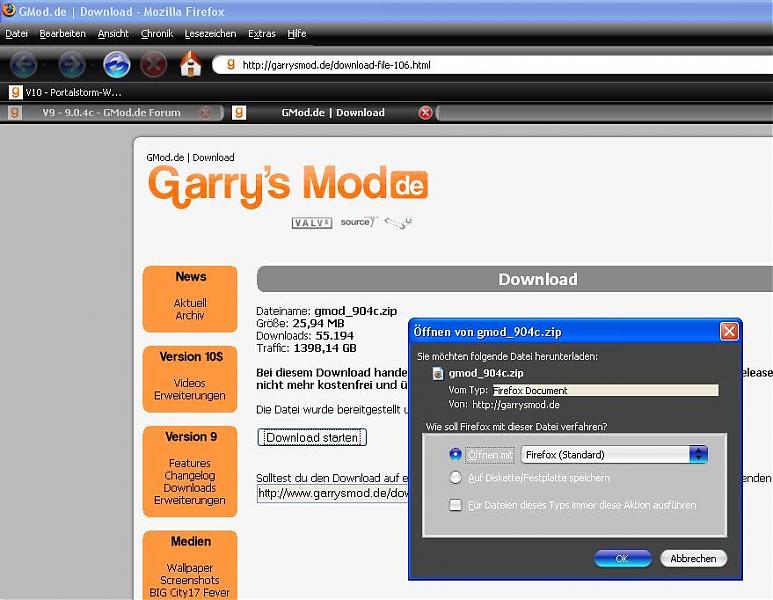Select the 'Öffnen mit' radio button

tap(456, 454)
